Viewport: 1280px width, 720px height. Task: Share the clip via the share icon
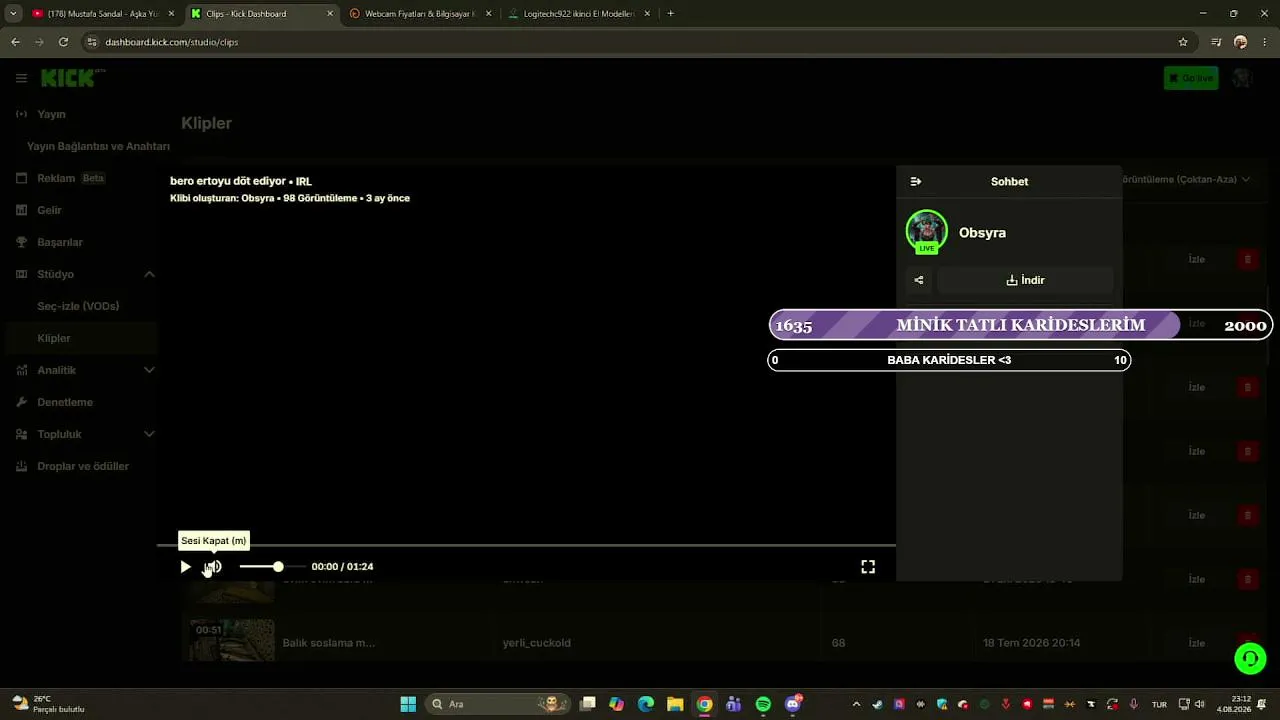coord(919,280)
